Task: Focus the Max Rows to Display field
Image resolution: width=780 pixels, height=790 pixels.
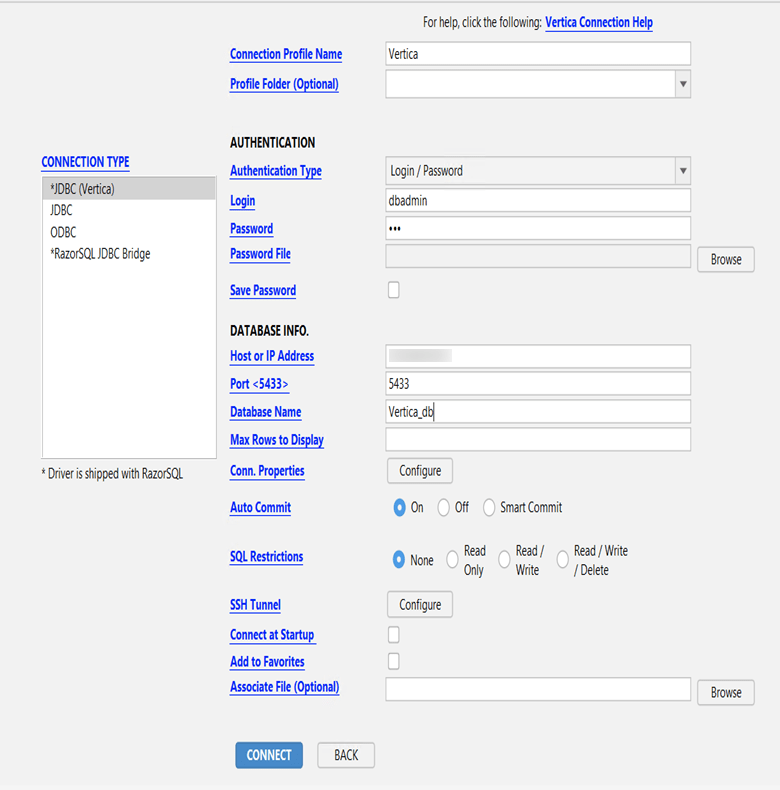Action: [x=538, y=440]
